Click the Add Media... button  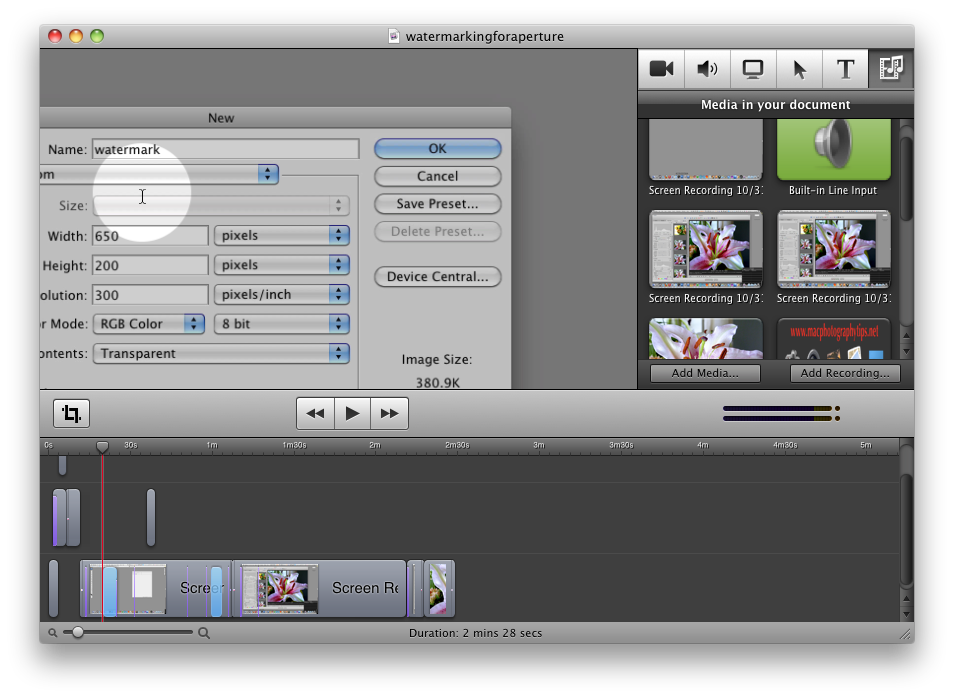(705, 373)
